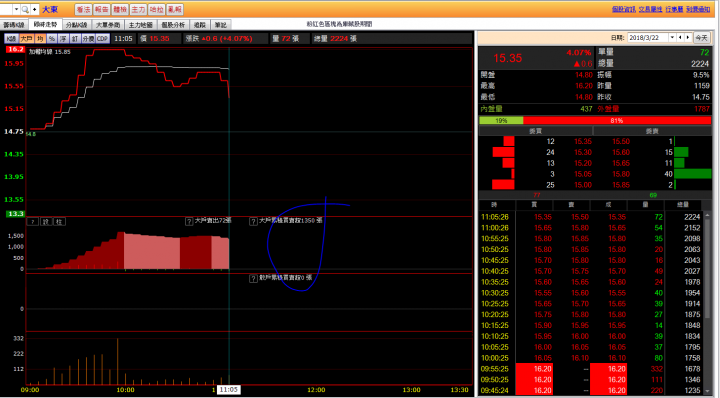The height and width of the screenshot is (398, 720).
Task: Click the 報告 toolbar button
Action: (101, 9)
